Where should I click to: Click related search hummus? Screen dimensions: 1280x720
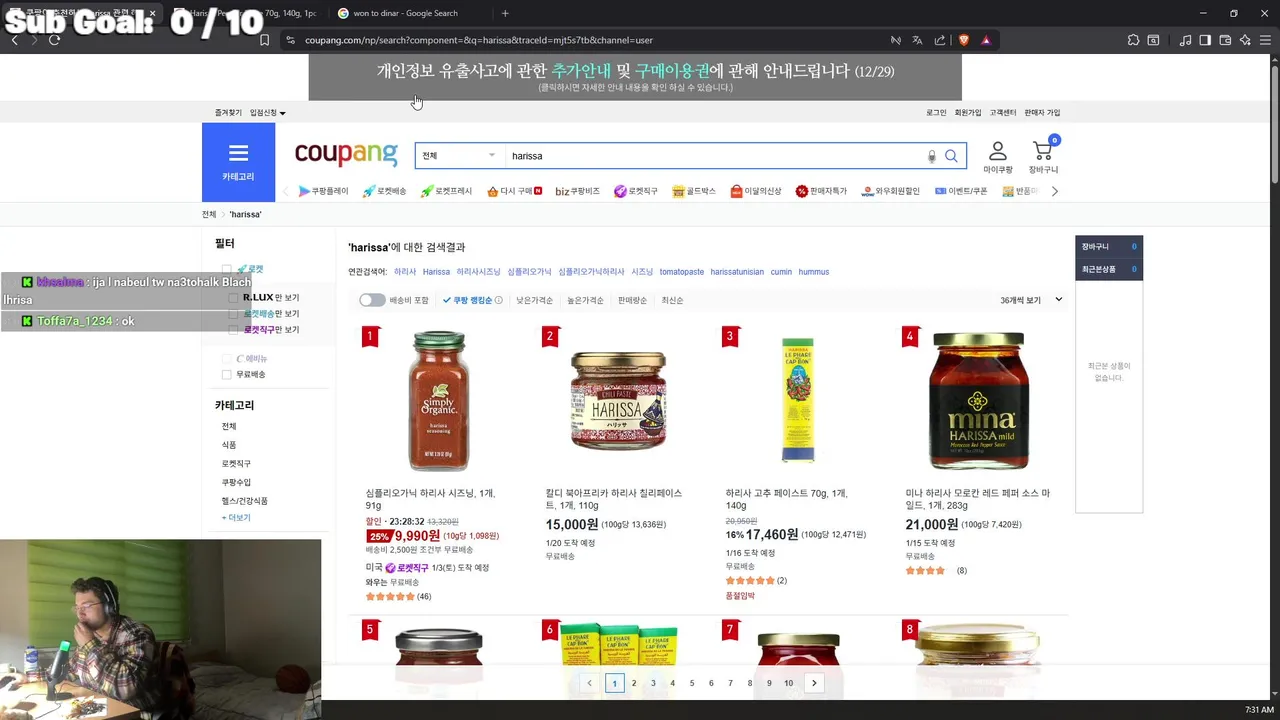pyautogui.click(x=814, y=272)
